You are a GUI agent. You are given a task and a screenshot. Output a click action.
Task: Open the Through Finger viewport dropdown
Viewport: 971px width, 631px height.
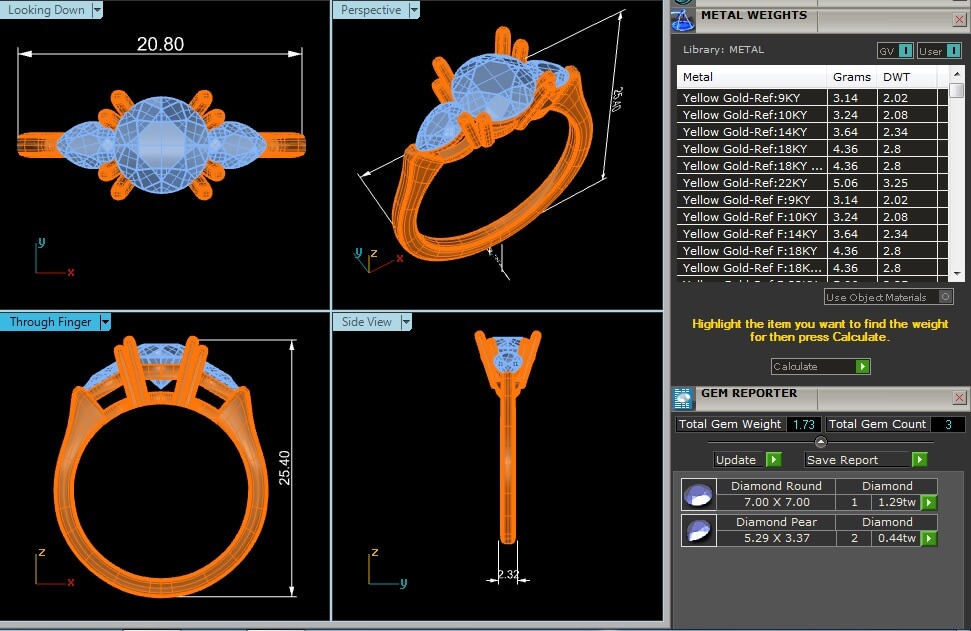(105, 322)
